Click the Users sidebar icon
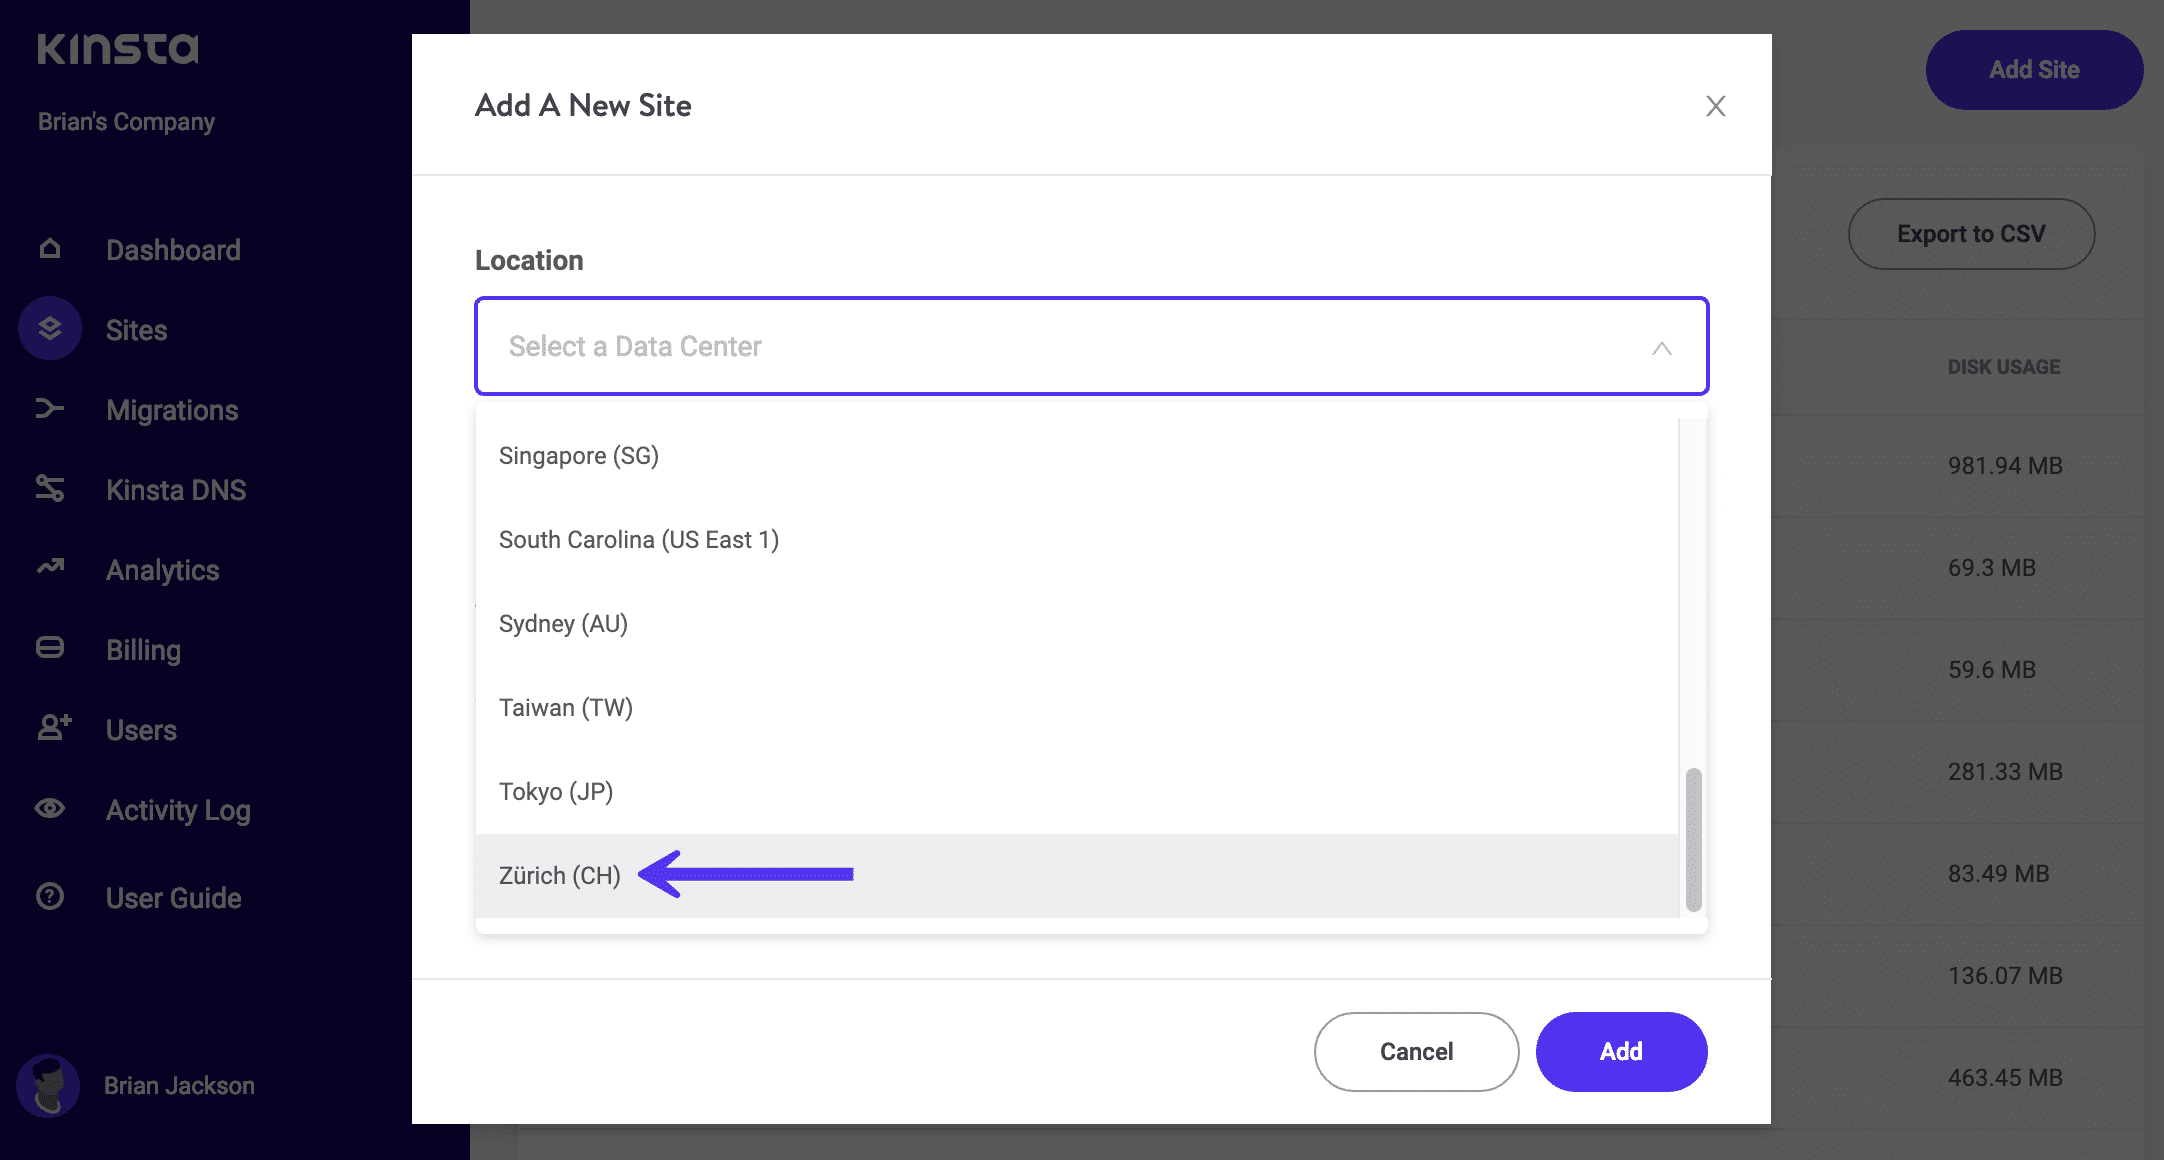 (x=50, y=728)
